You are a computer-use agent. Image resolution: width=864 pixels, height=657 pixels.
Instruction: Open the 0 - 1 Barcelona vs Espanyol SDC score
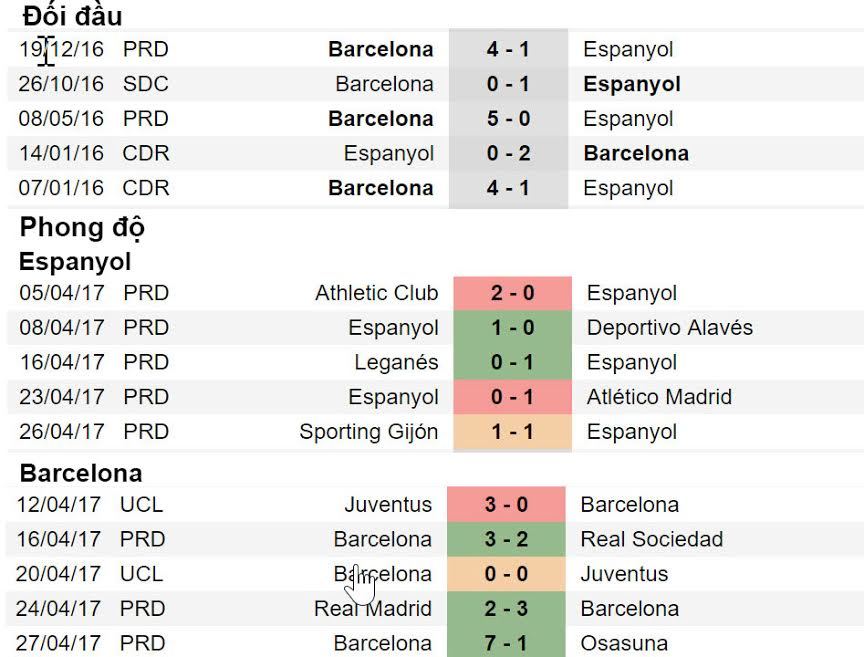click(508, 84)
